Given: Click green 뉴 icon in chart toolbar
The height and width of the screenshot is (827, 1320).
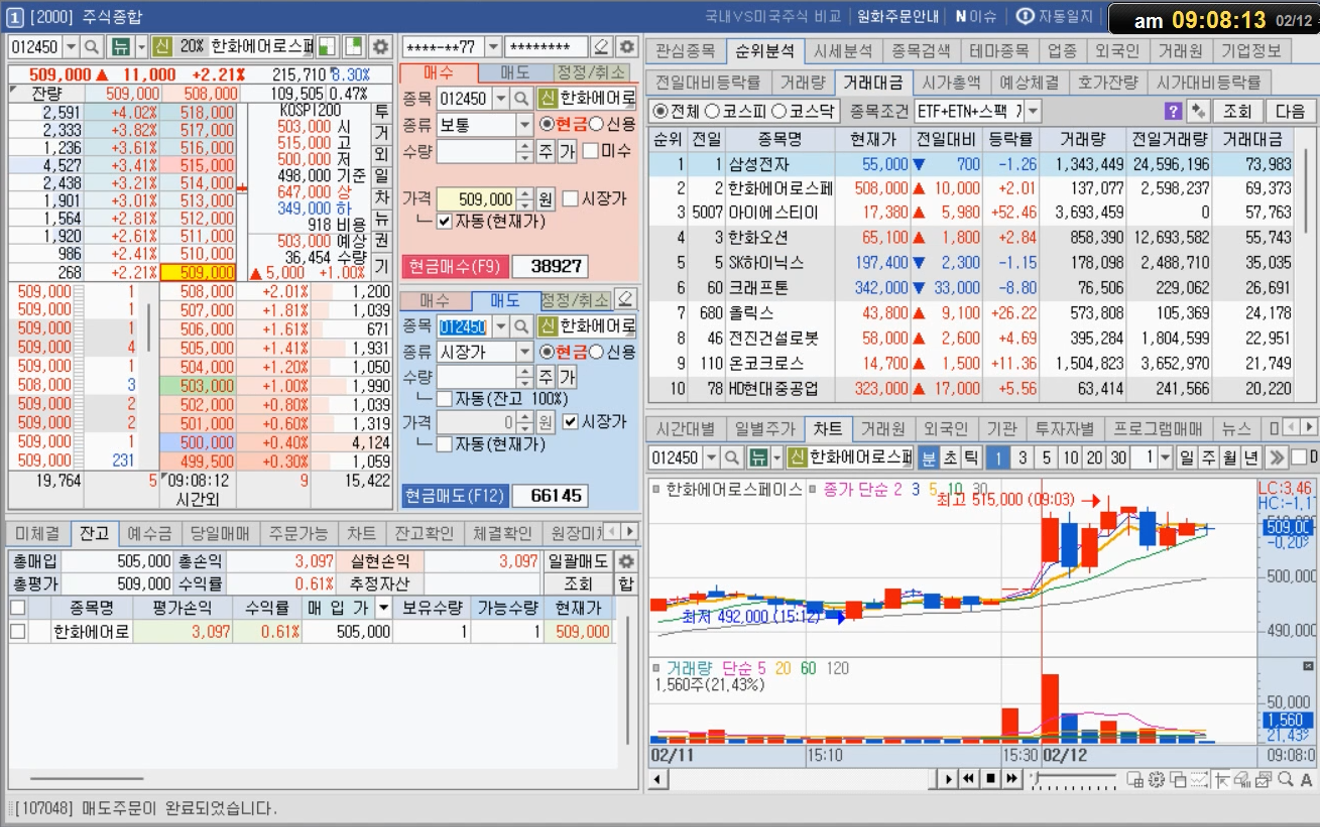Looking at the screenshot, I should [x=759, y=457].
